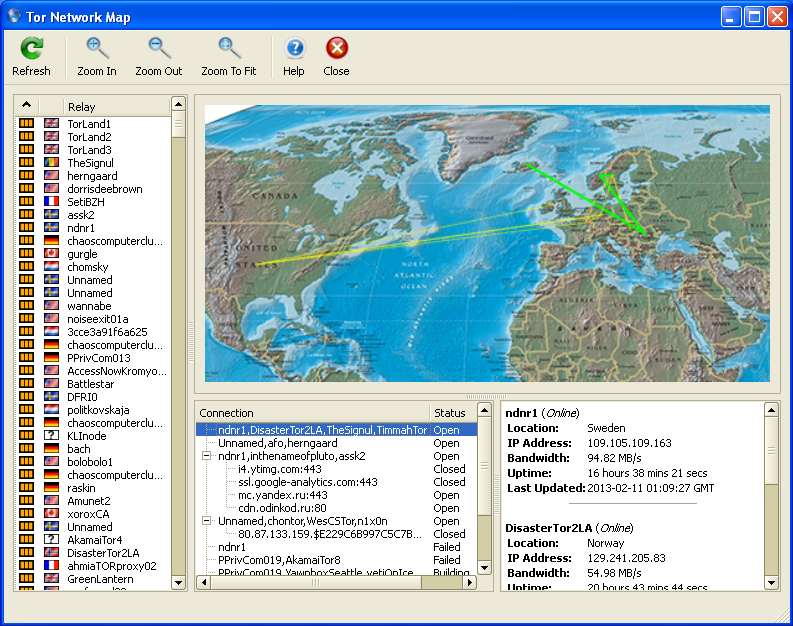The image size is (793, 626).
Task: Click the Zoom In magnifier icon
Action: click(97, 49)
